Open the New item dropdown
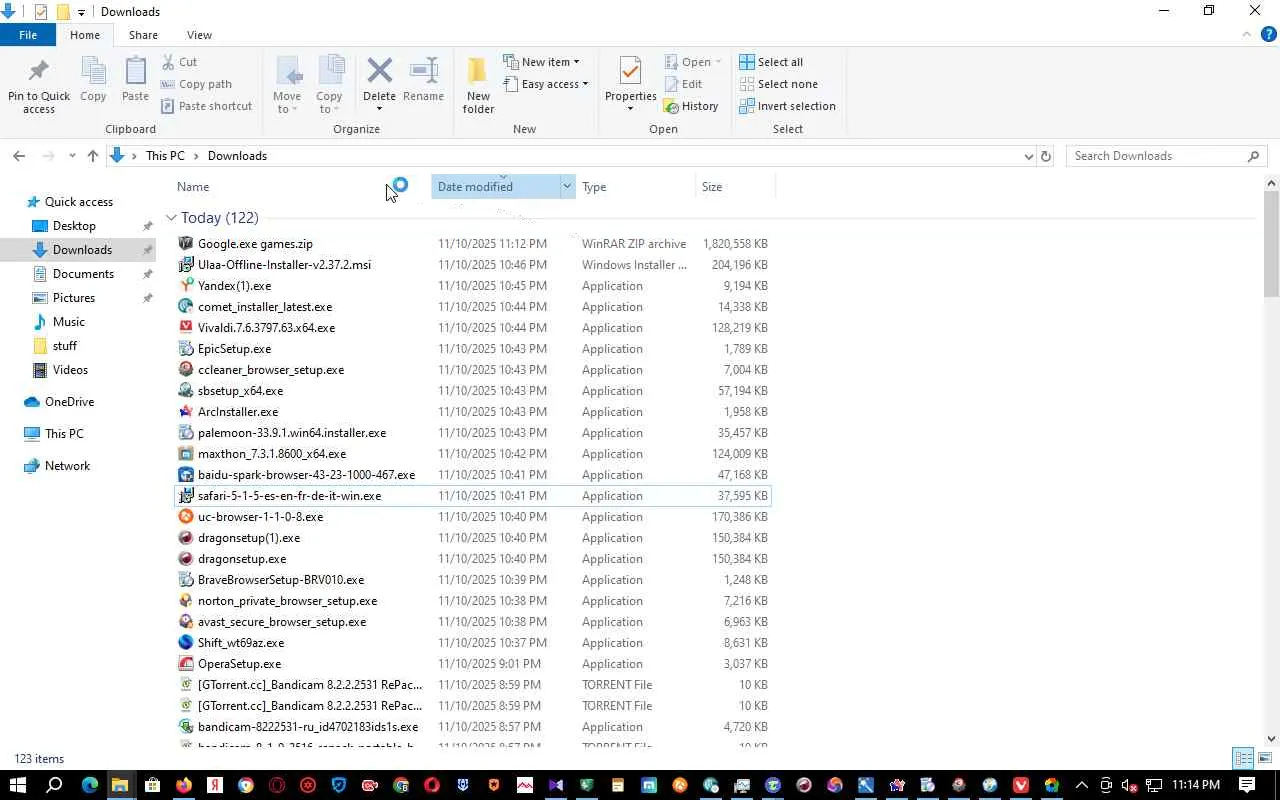The height and width of the screenshot is (800, 1280). (541, 62)
